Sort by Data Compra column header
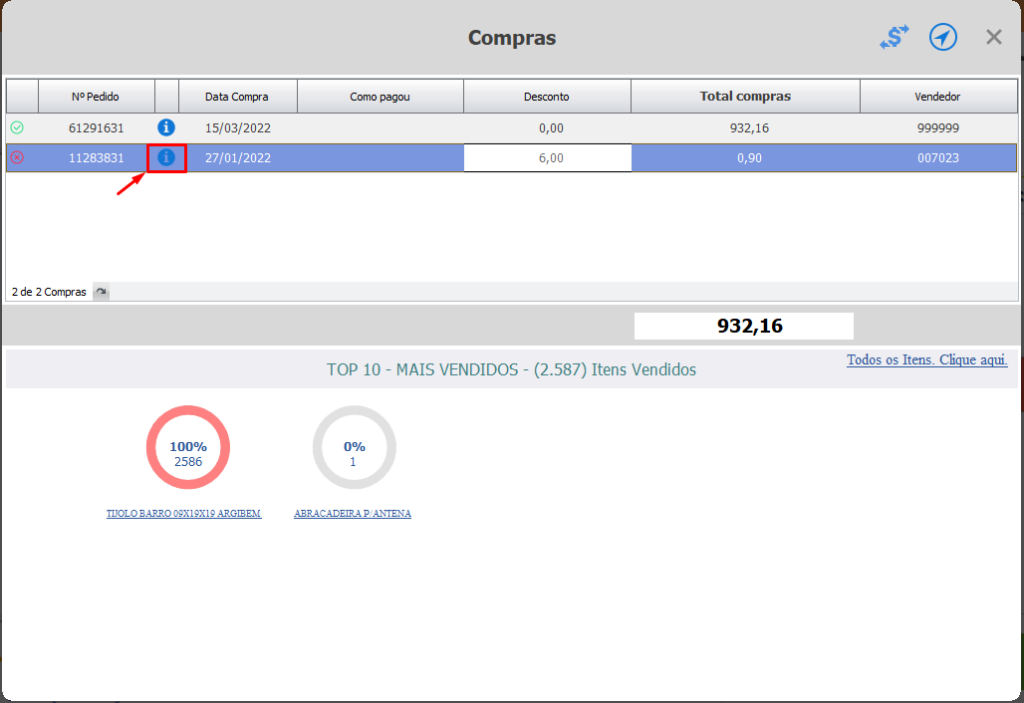 click(238, 97)
